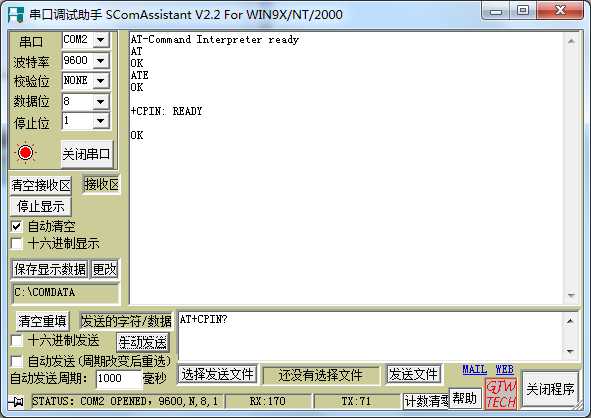Click the auto-send period field showing 1000
Viewport: 591px width, 418px height.
[119, 378]
